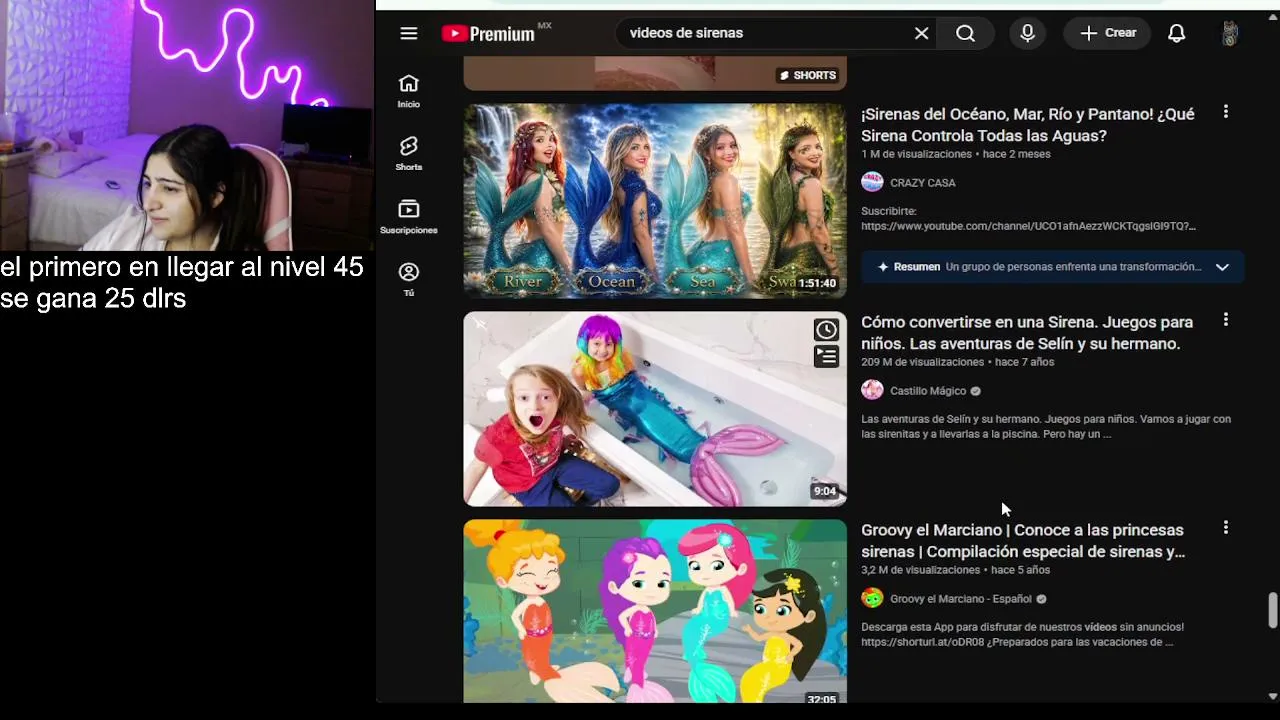The height and width of the screenshot is (720, 1280).
Task: Click the '1:51:40' duration badge
Action: pos(817,284)
